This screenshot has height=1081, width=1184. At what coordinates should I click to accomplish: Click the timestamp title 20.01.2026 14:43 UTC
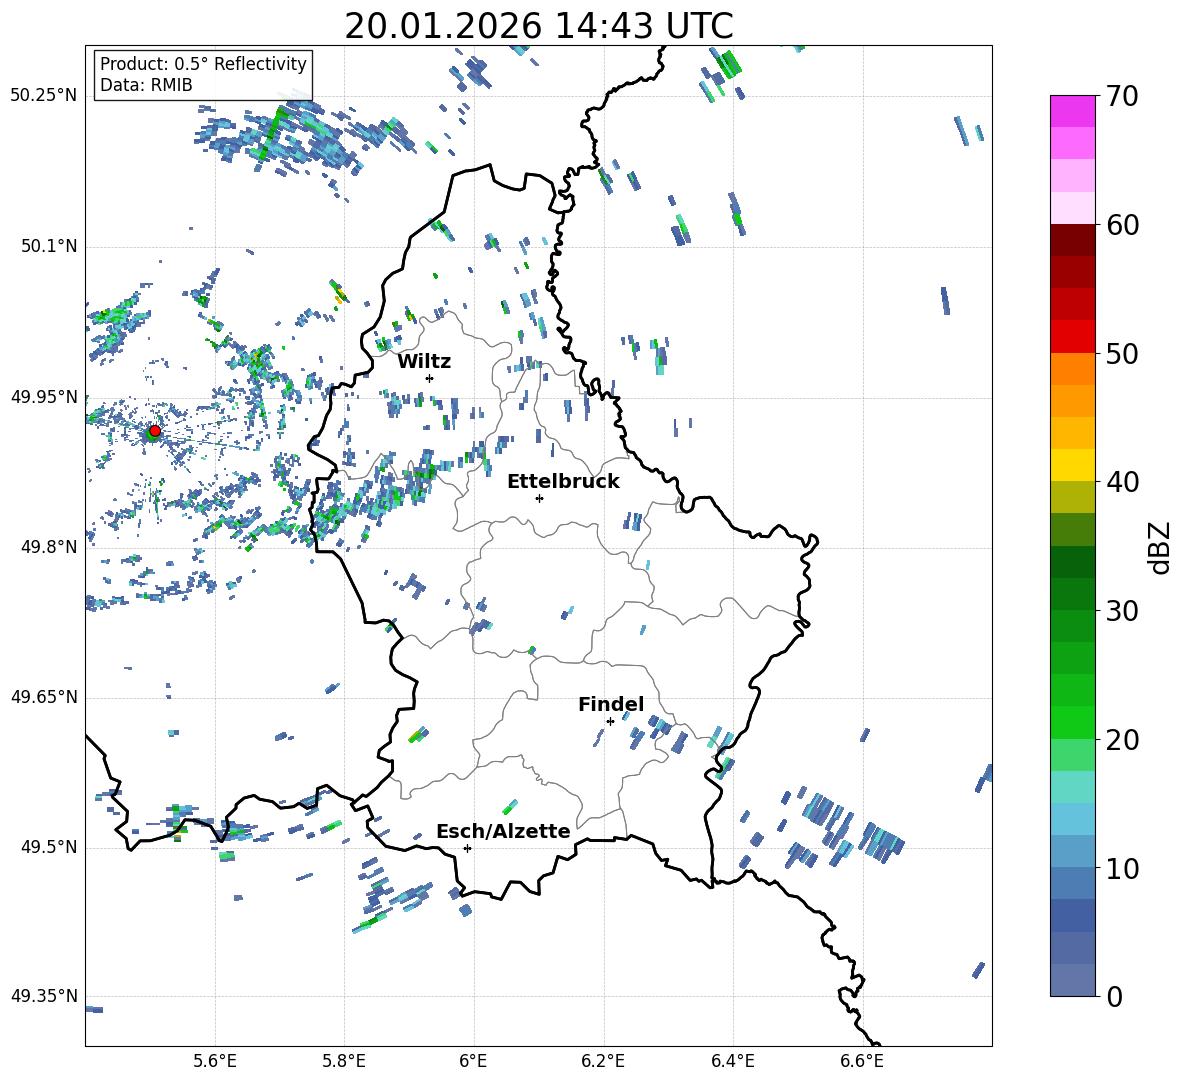[538, 26]
